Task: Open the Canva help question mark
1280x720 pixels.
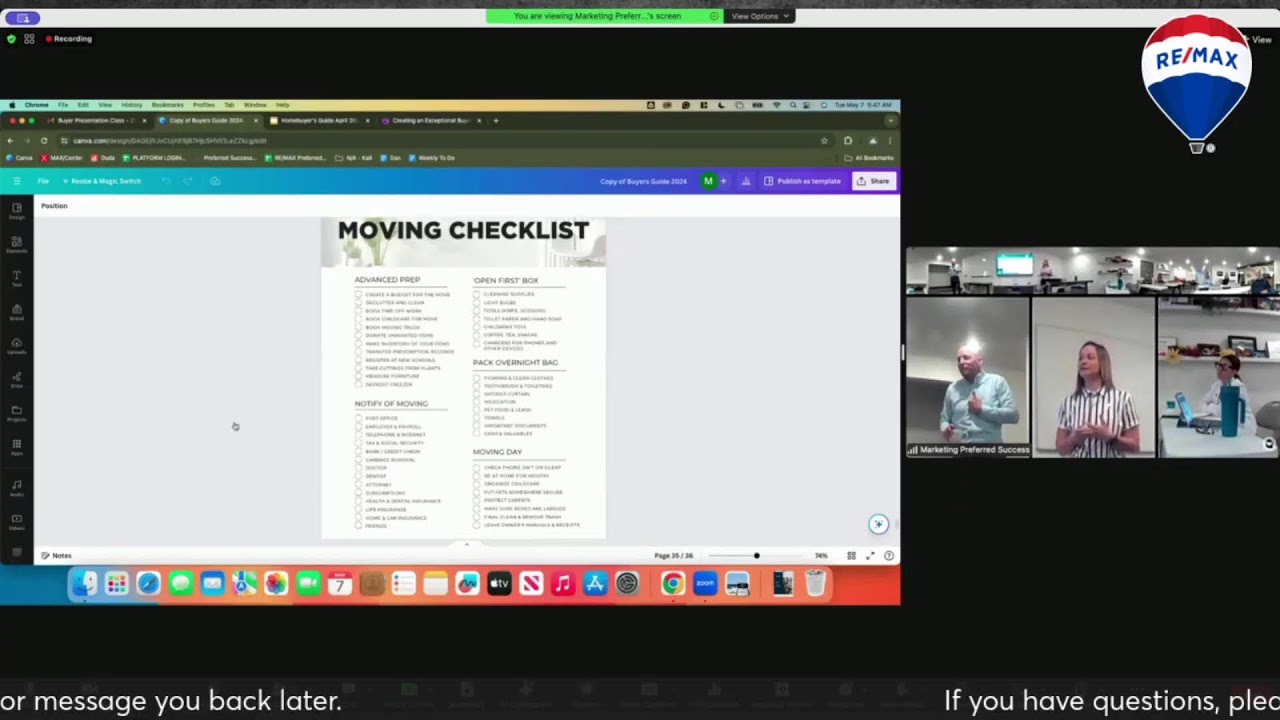Action: tap(888, 555)
